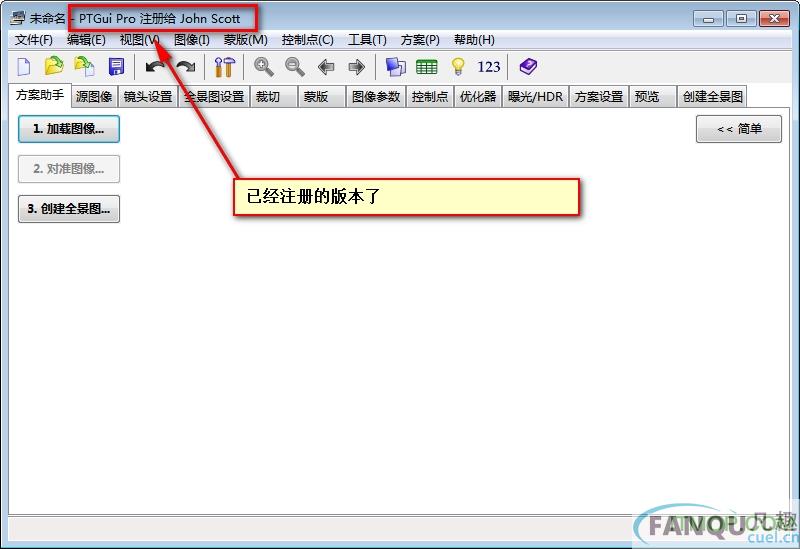Switch to the 源图像 tab
This screenshot has height=549, width=800.
[94, 96]
